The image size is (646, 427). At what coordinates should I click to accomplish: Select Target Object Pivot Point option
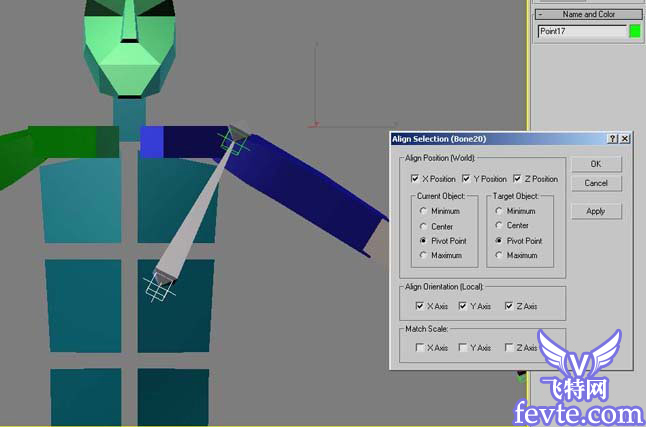pos(499,241)
